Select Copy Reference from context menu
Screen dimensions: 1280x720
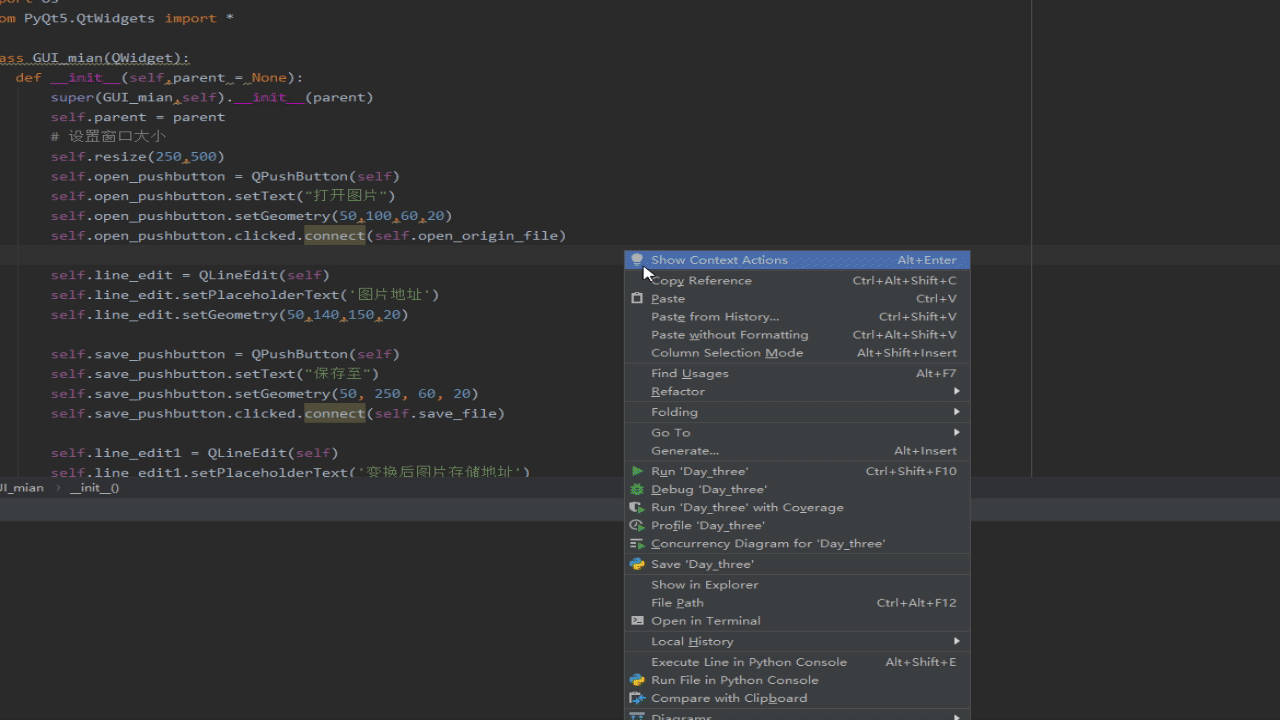point(797,280)
